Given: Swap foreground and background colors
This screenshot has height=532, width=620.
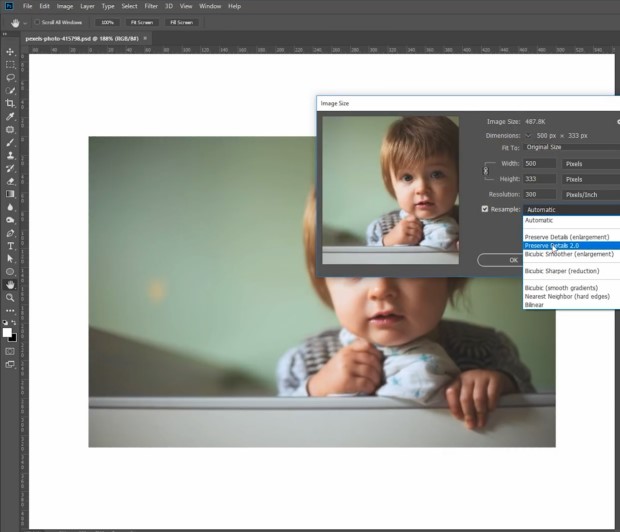Looking at the screenshot, I should coord(14,323).
